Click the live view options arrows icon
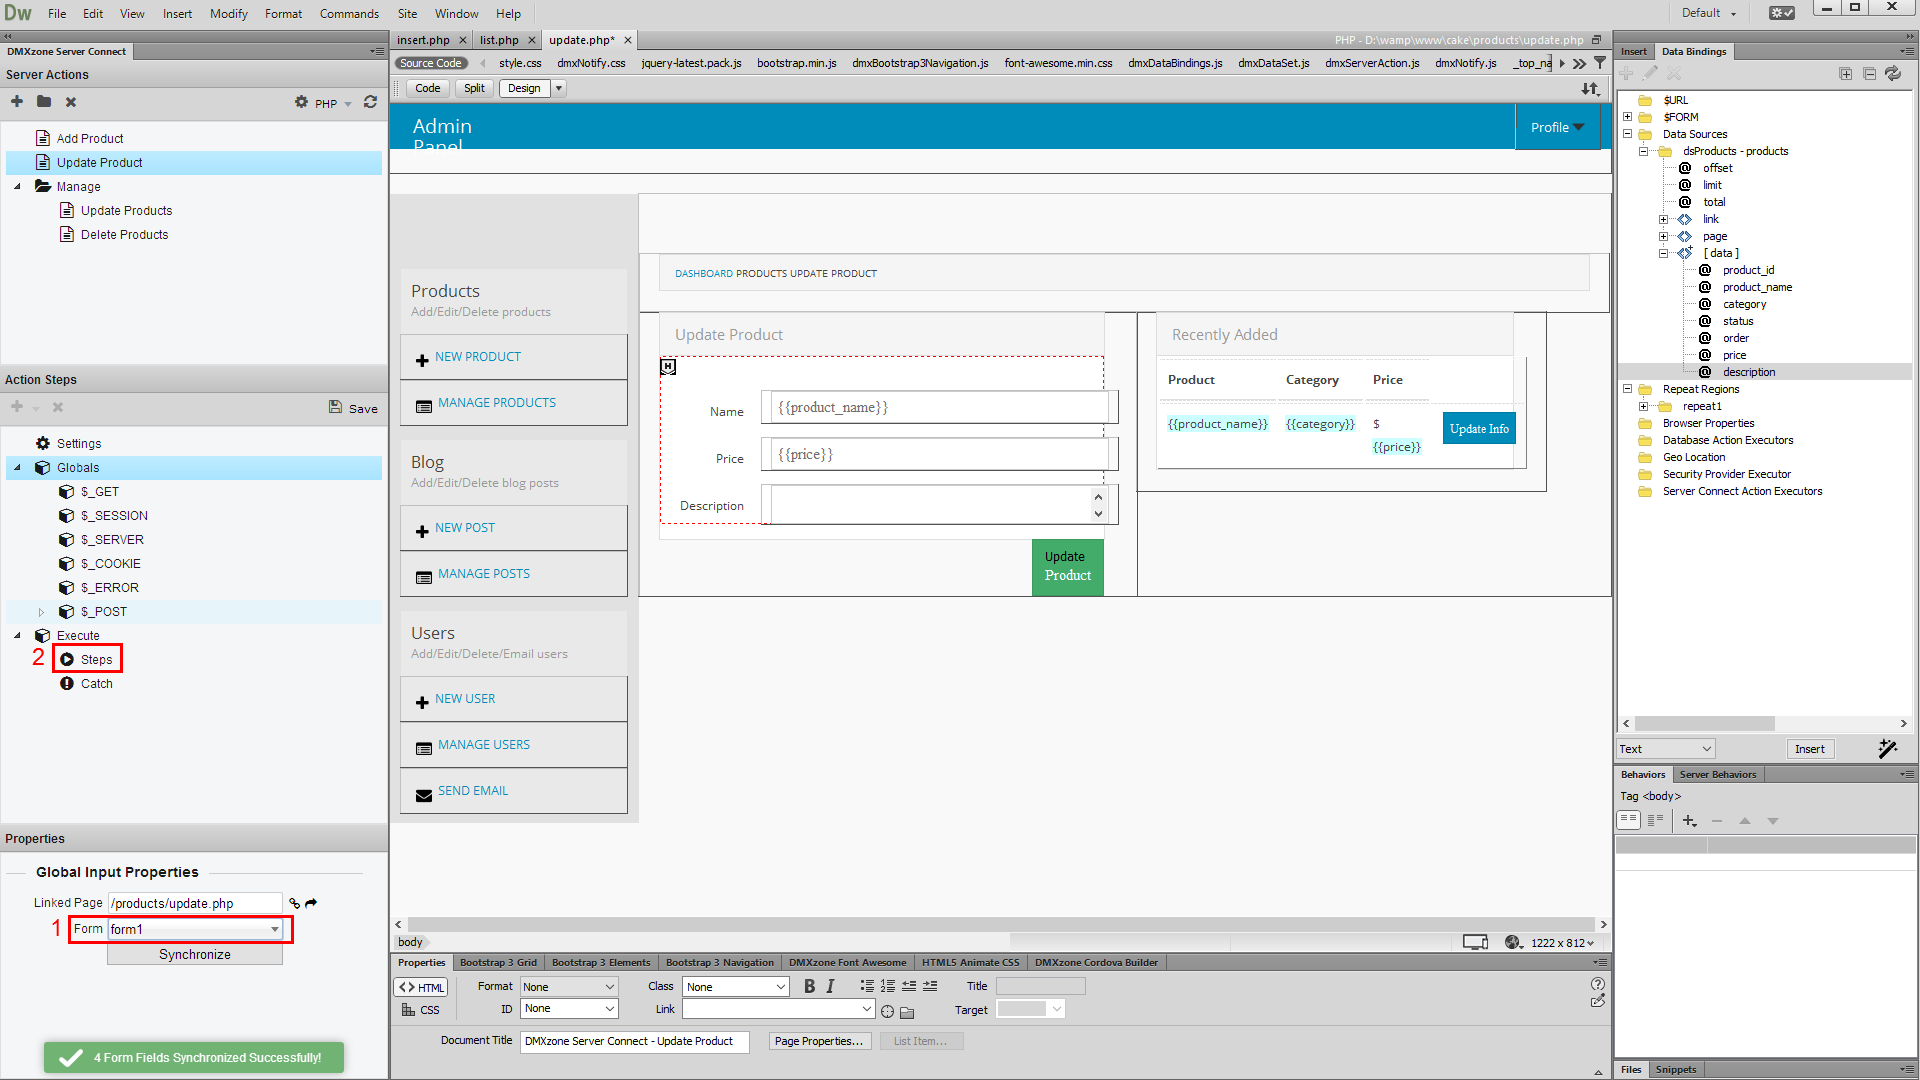The height and width of the screenshot is (1080, 1920). click(x=1591, y=89)
